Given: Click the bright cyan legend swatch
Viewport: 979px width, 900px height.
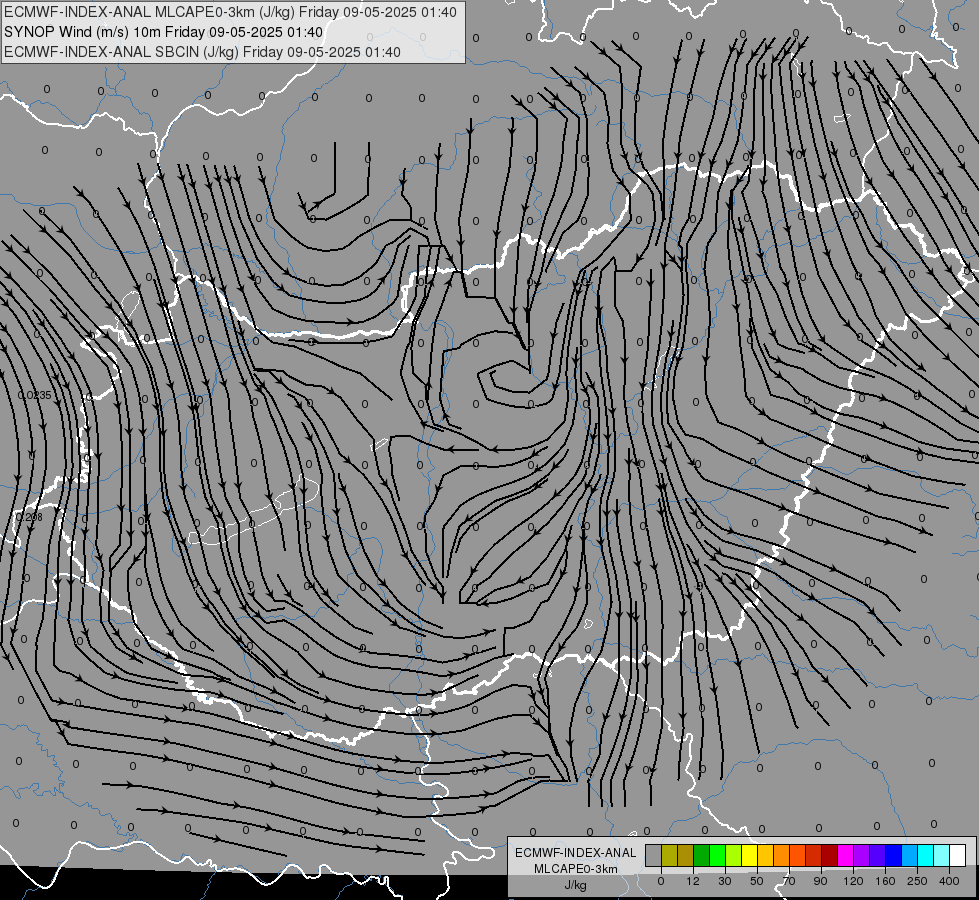Looking at the screenshot, I should [927, 855].
